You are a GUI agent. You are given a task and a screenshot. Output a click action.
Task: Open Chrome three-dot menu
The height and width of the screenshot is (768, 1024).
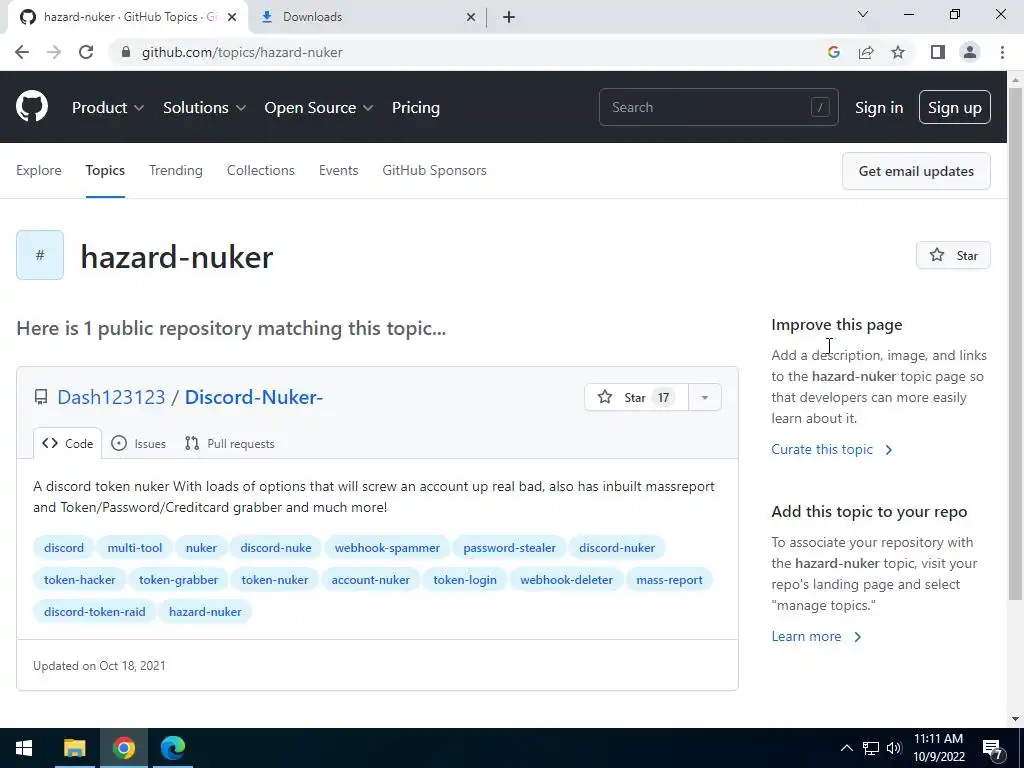point(1002,52)
